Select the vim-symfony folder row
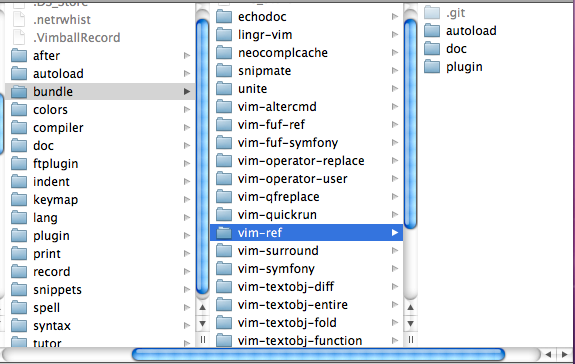Screen dimensions: 575x364 coord(307,269)
